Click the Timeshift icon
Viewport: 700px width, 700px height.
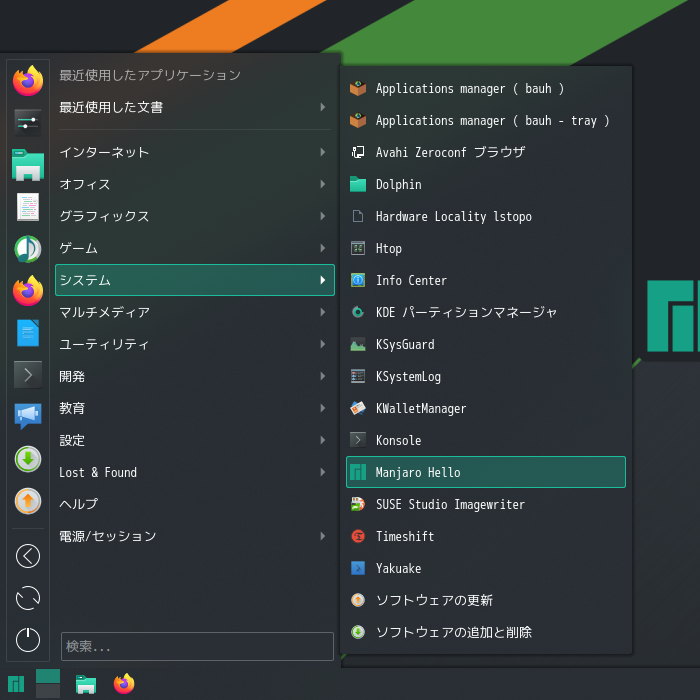(358, 536)
